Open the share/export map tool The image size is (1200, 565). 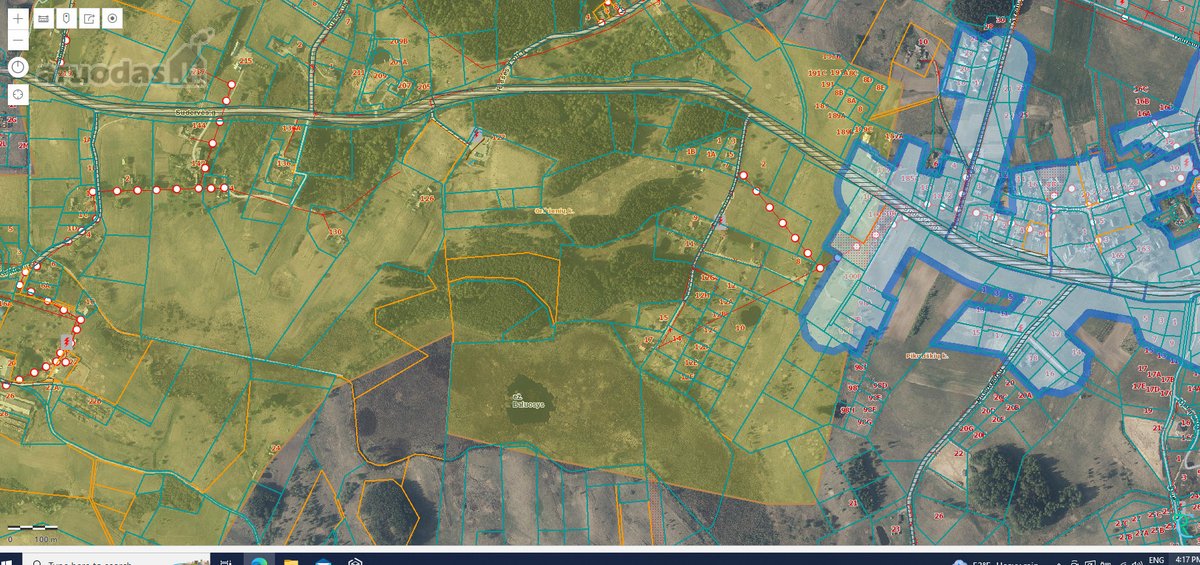[x=89, y=18]
